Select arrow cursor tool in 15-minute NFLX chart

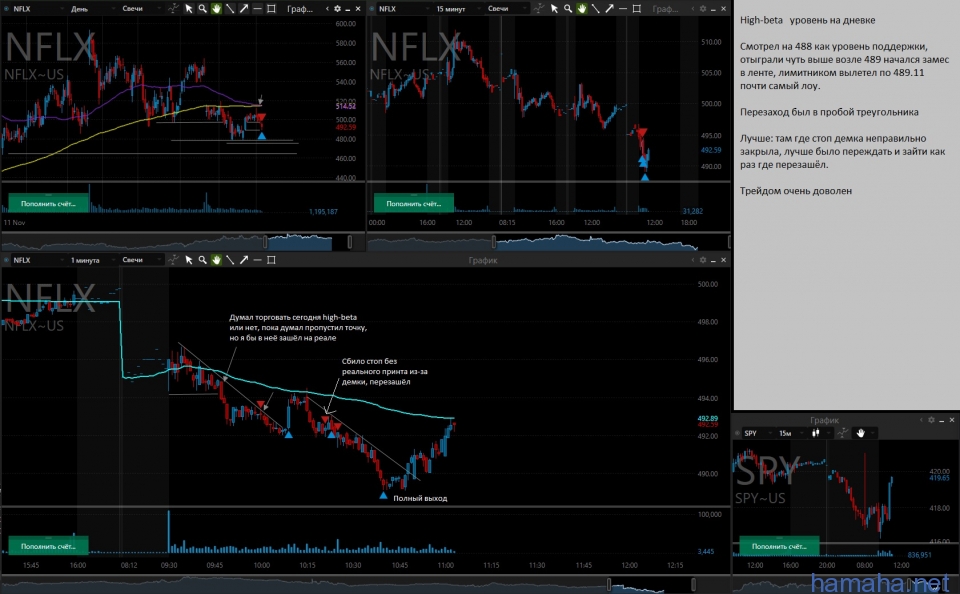click(554, 9)
